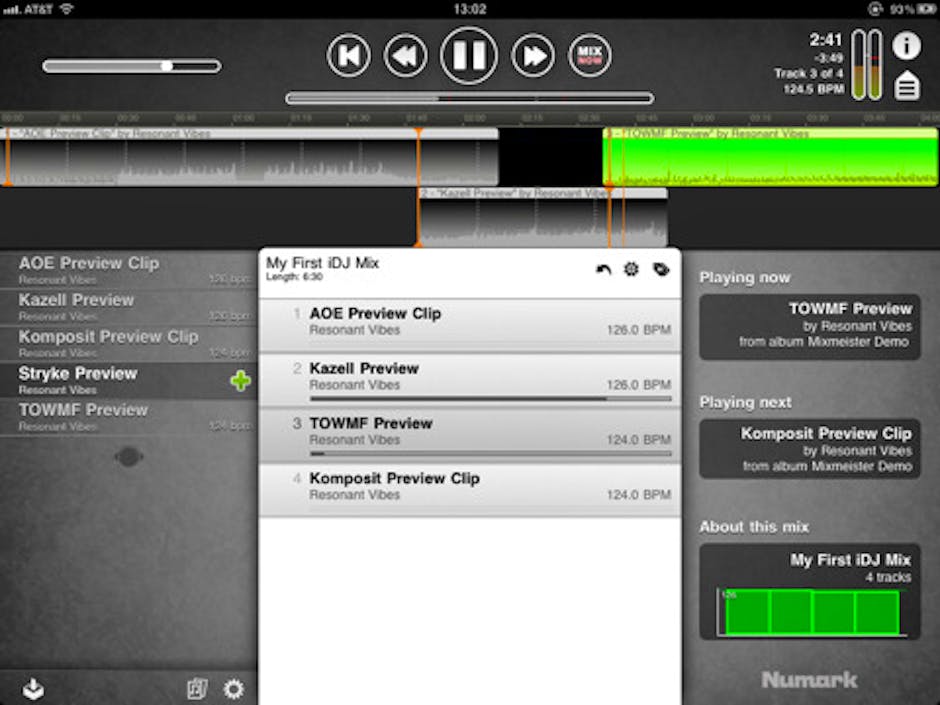The image size is (940, 705).
Task: Open the info icon
Action: point(906,46)
